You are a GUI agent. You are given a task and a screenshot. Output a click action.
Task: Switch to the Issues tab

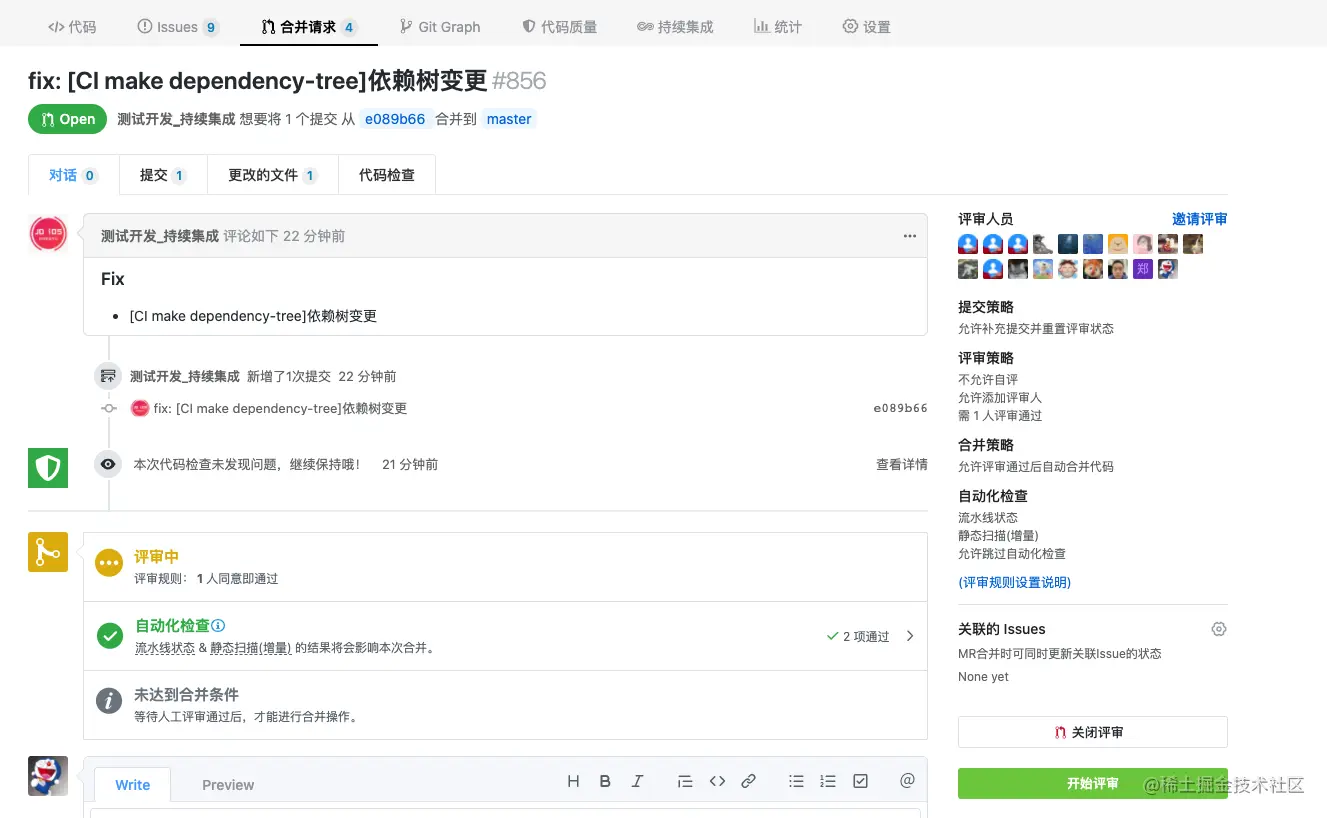[178, 27]
